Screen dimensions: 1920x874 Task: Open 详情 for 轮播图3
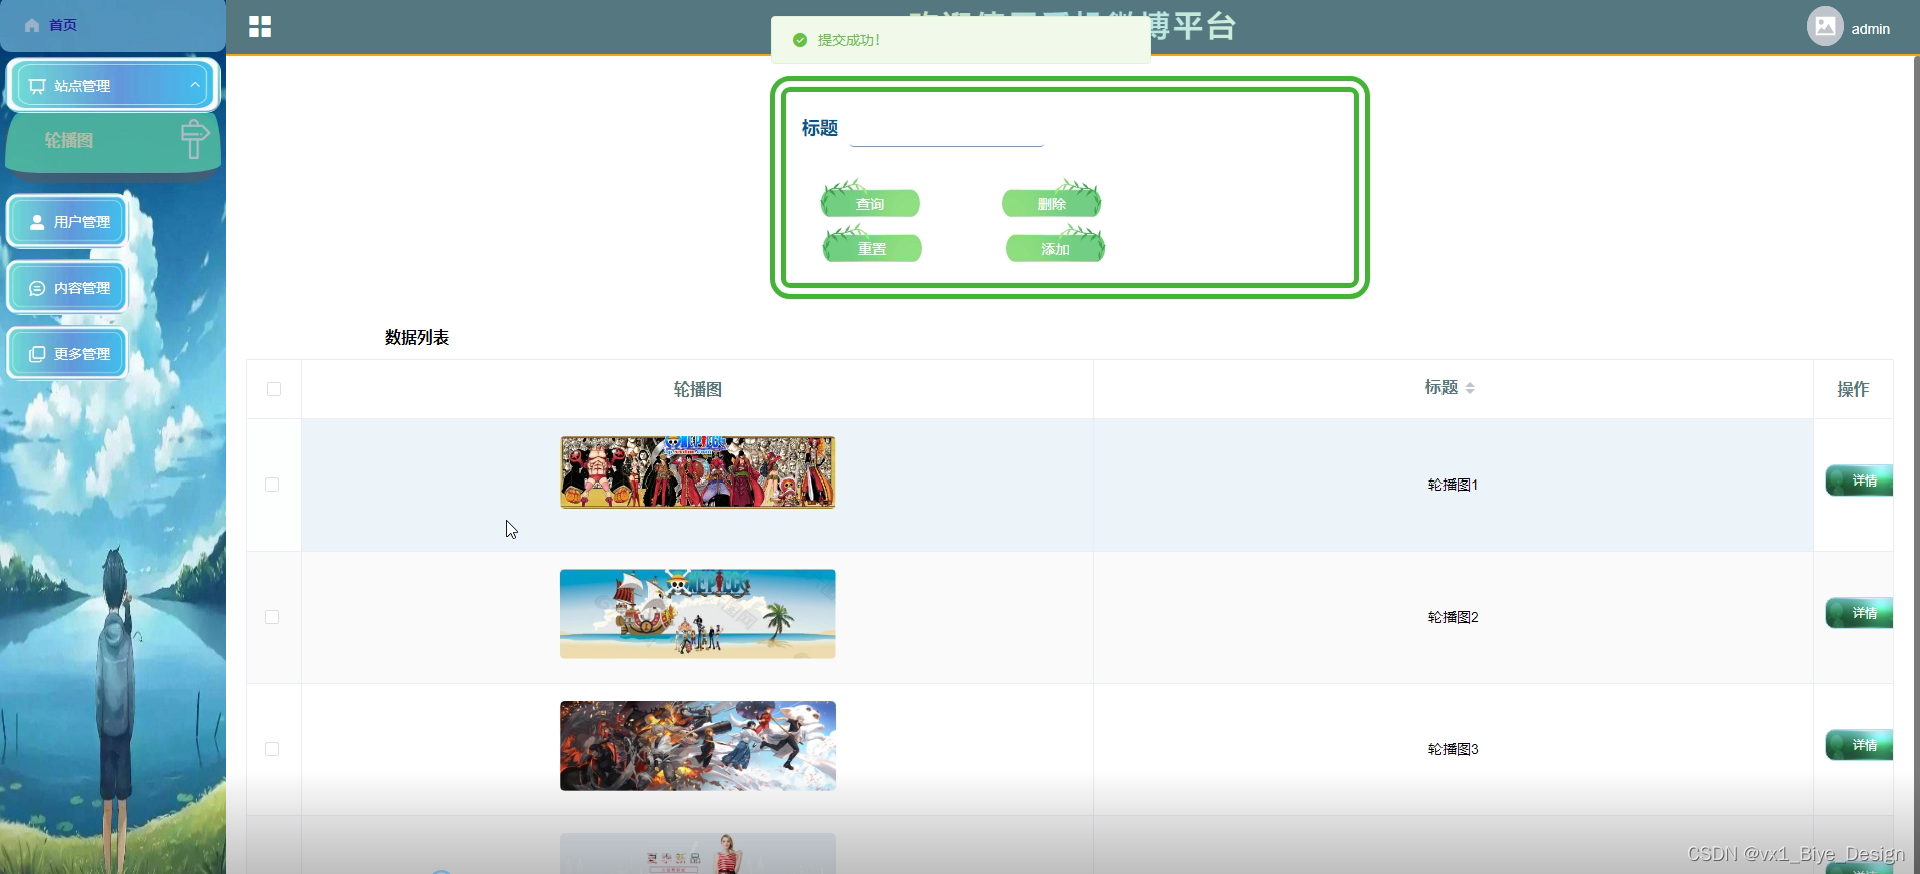pyautogui.click(x=1860, y=745)
